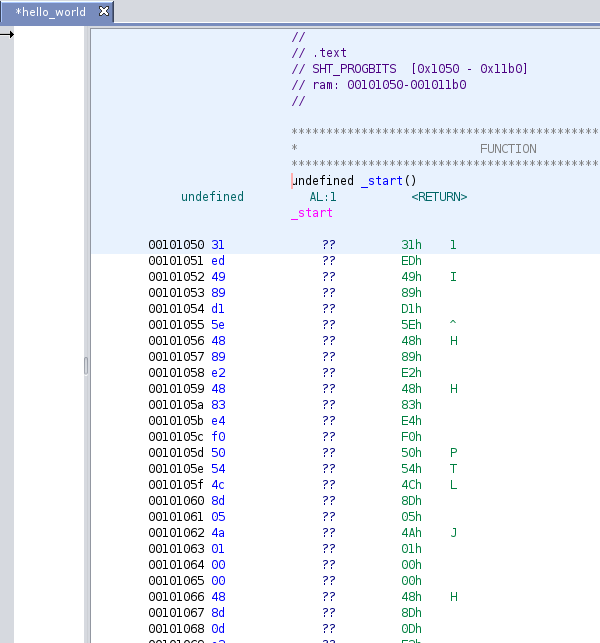Click the <RETURN> parameter name

click(x=439, y=197)
